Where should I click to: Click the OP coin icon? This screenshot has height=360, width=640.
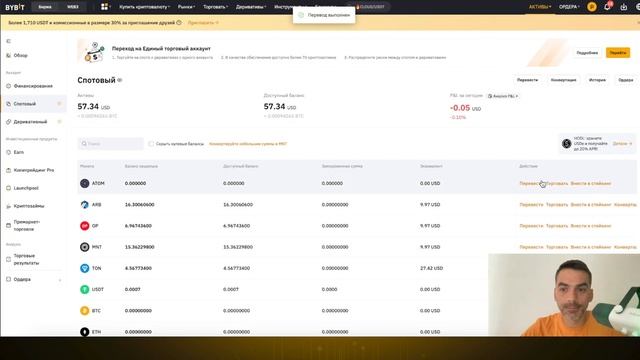[84, 226]
